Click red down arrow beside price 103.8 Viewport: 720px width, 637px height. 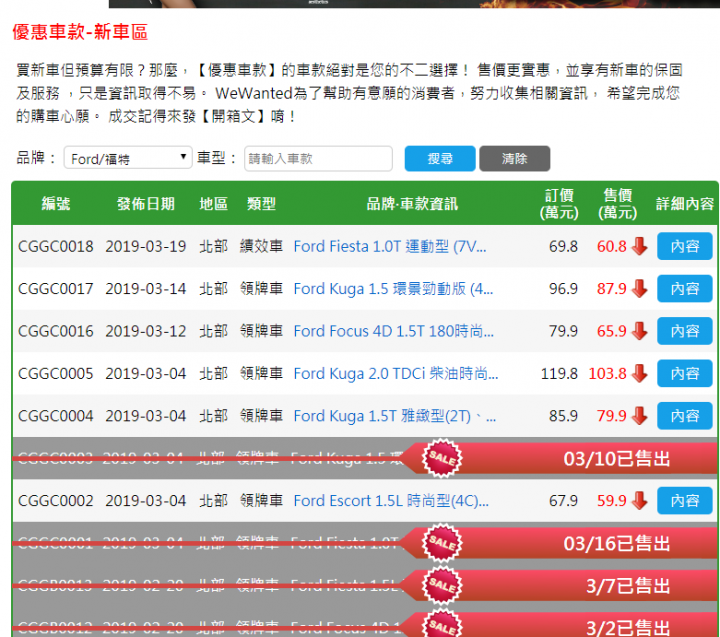pos(639,373)
